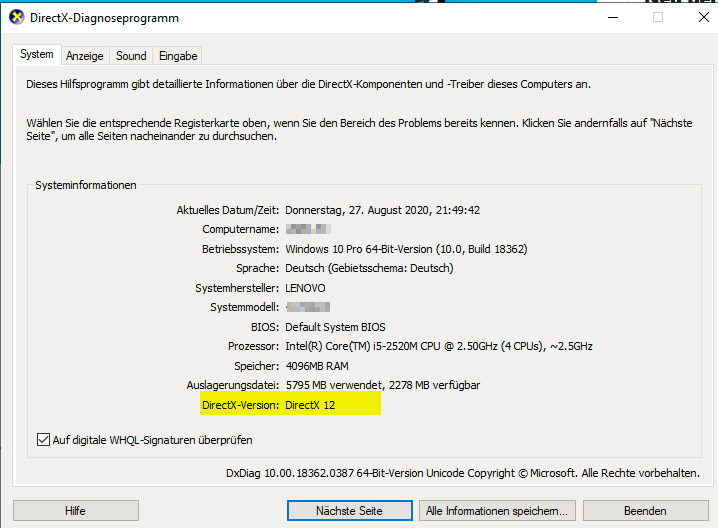The height and width of the screenshot is (528, 718).
Task: Click the Systemhersteller label
Action: [237, 288]
